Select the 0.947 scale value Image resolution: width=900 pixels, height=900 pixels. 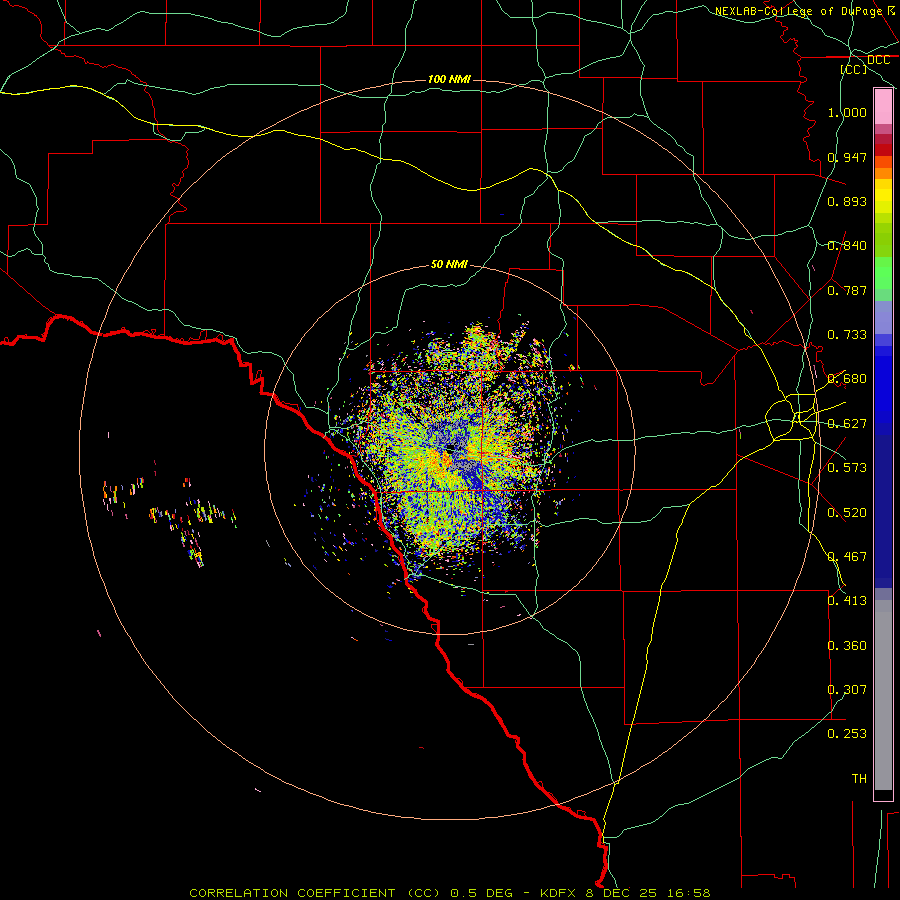847,157
